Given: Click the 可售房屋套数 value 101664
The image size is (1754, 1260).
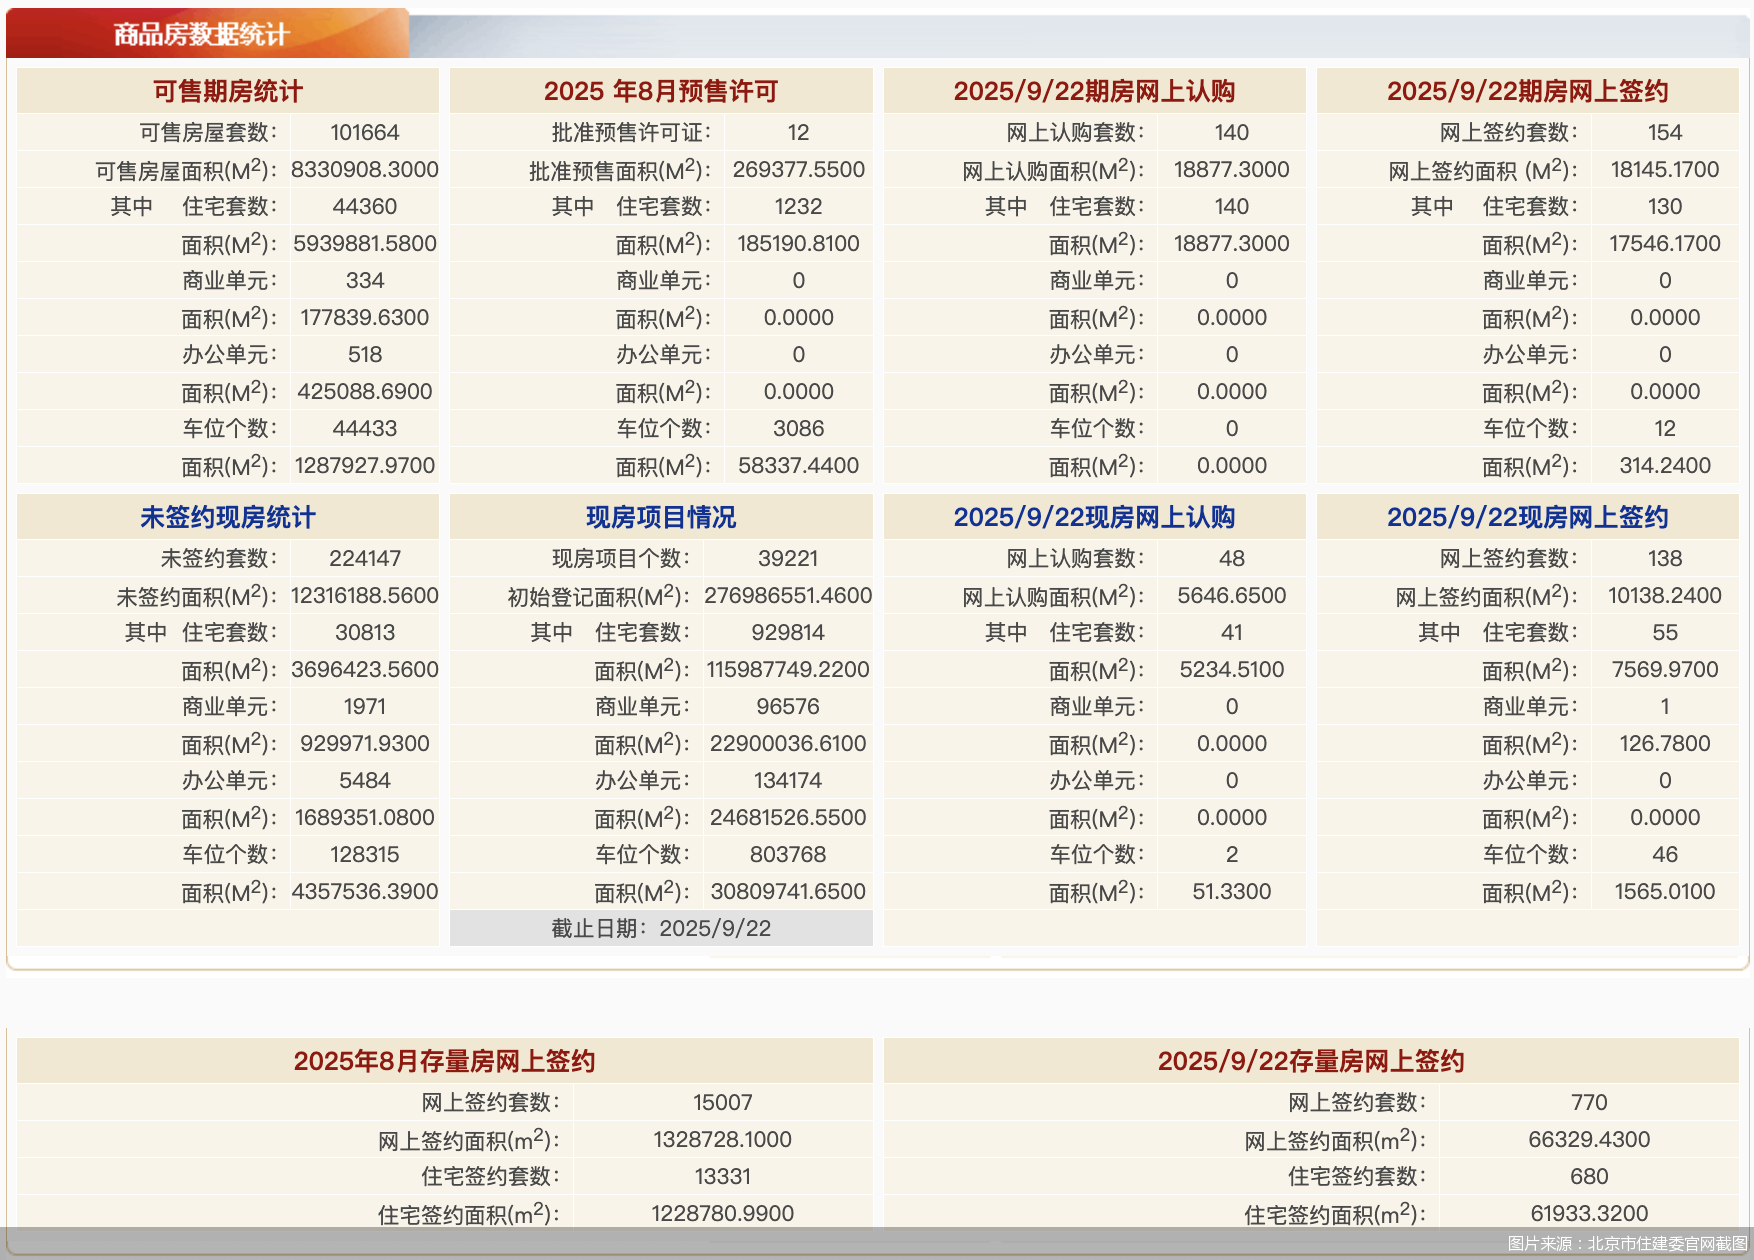Looking at the screenshot, I should pos(364,133).
